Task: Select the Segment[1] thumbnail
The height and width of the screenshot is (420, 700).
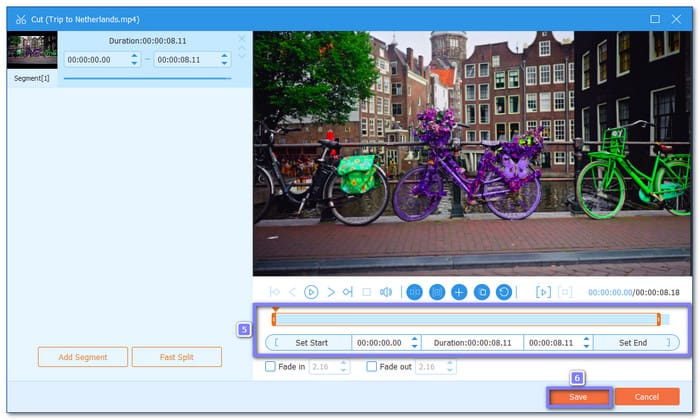Action: tap(30, 51)
